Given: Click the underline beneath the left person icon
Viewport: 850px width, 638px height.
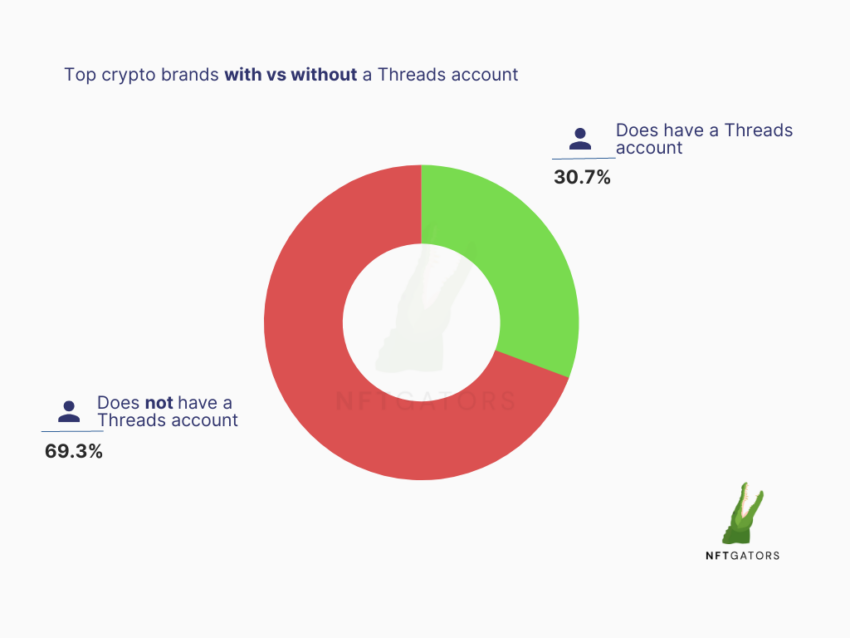Looking at the screenshot, I should pyautogui.click(x=72, y=431).
